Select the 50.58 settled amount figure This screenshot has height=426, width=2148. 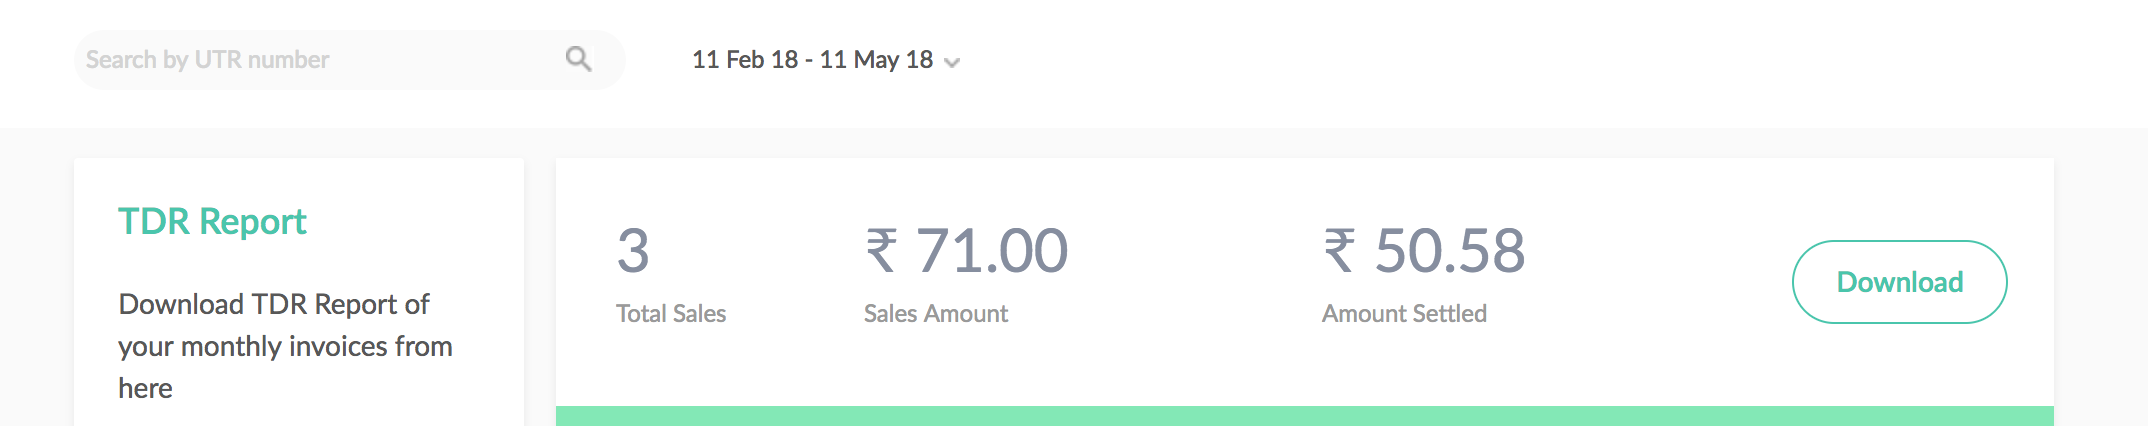tap(1450, 250)
